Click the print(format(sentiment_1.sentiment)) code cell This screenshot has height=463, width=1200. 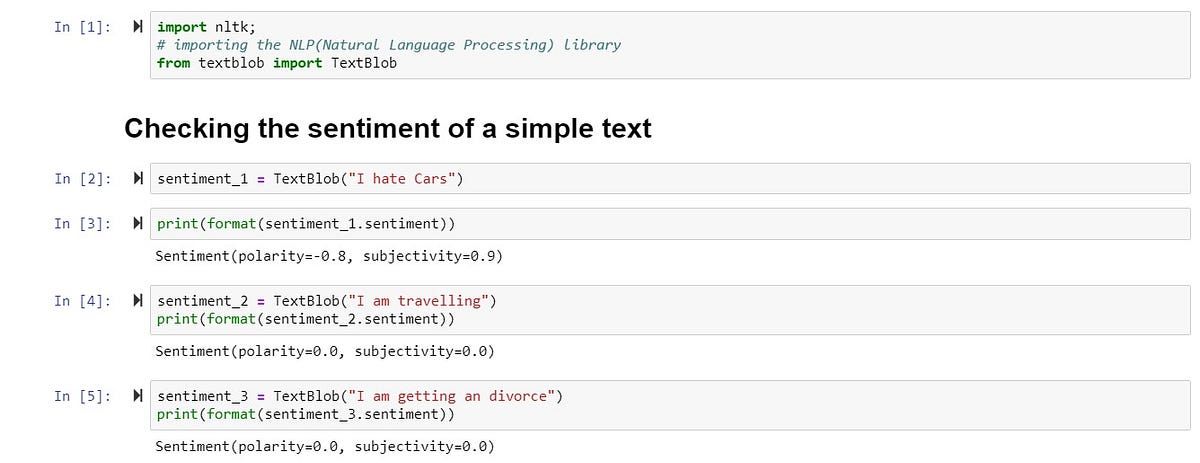670,223
